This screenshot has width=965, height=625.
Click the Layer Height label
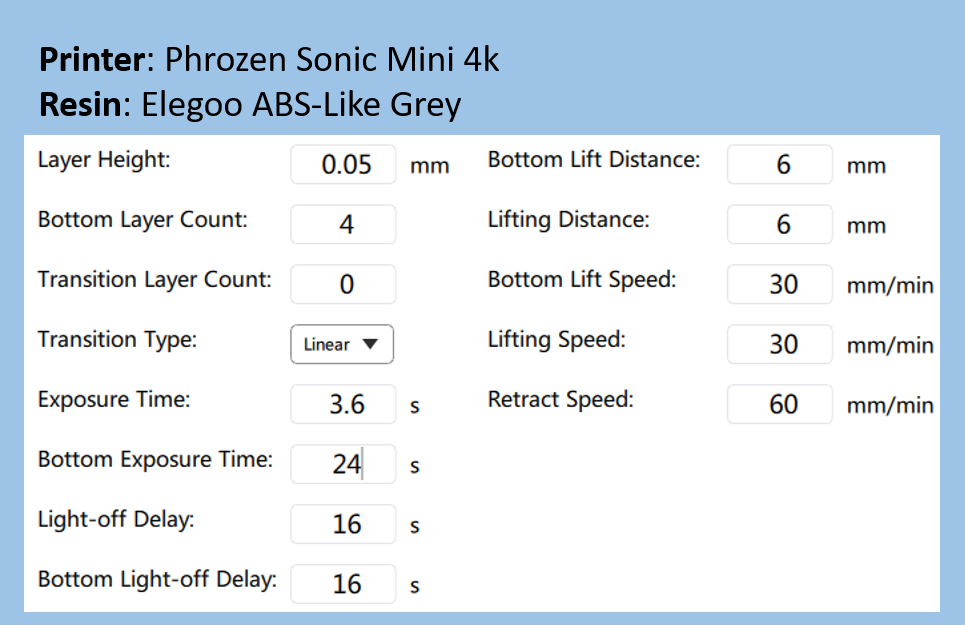tap(104, 160)
